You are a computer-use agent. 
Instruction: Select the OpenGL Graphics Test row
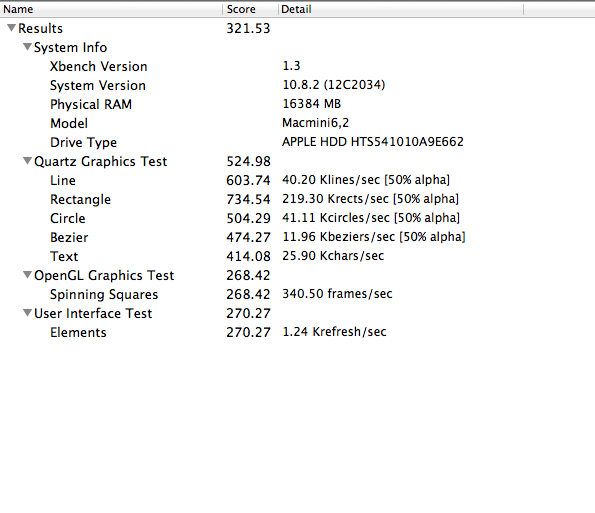[x=298, y=275]
